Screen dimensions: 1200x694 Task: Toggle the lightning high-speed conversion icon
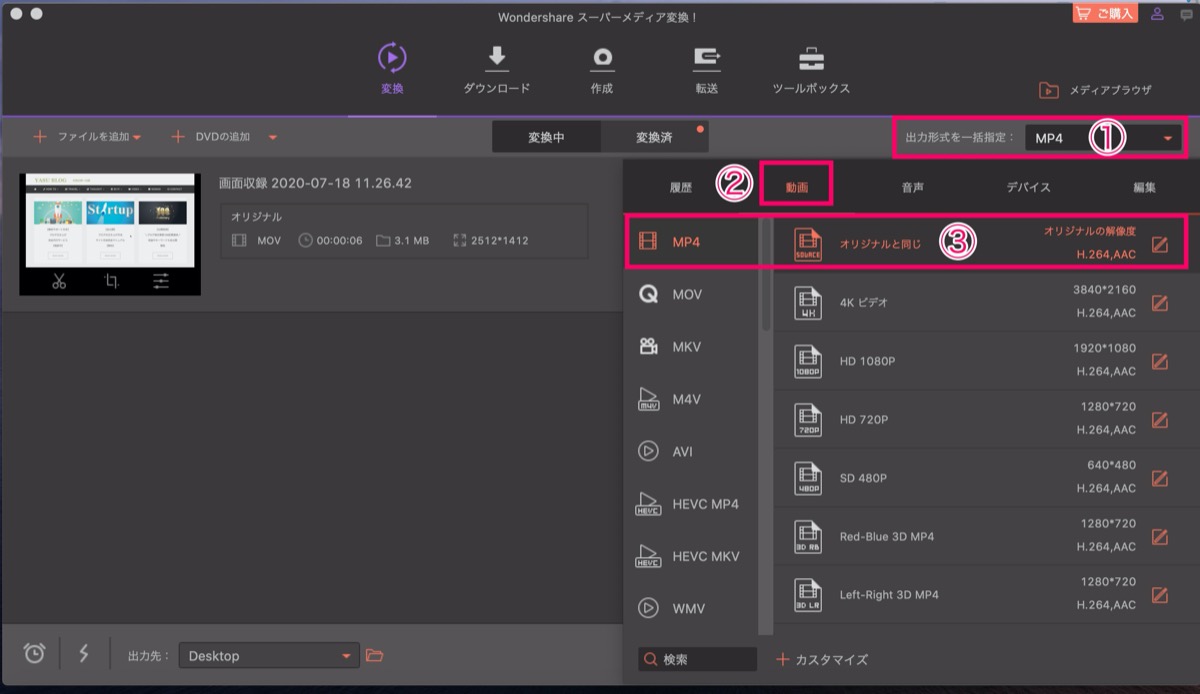(x=84, y=654)
